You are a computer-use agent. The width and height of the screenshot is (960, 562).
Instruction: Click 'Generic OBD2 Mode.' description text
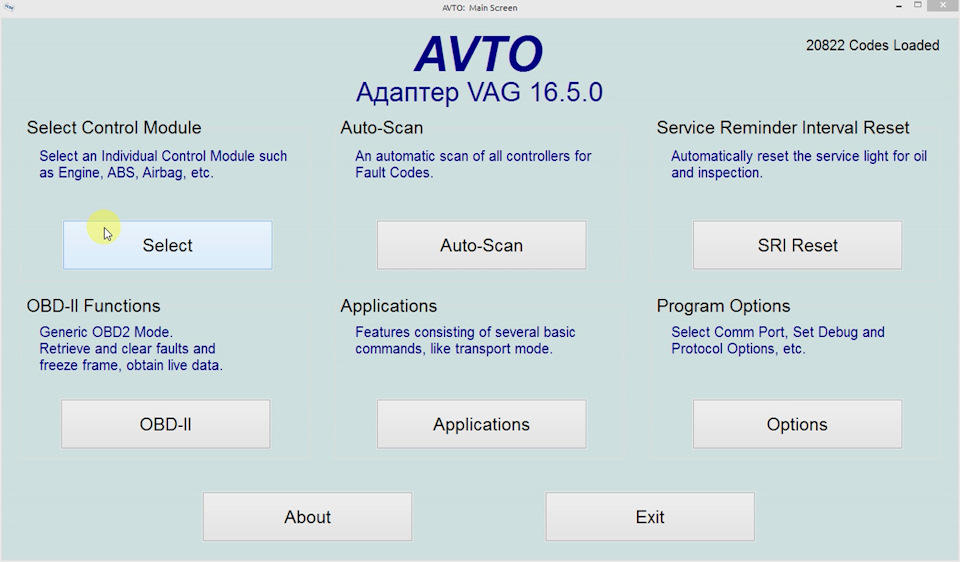[106, 332]
